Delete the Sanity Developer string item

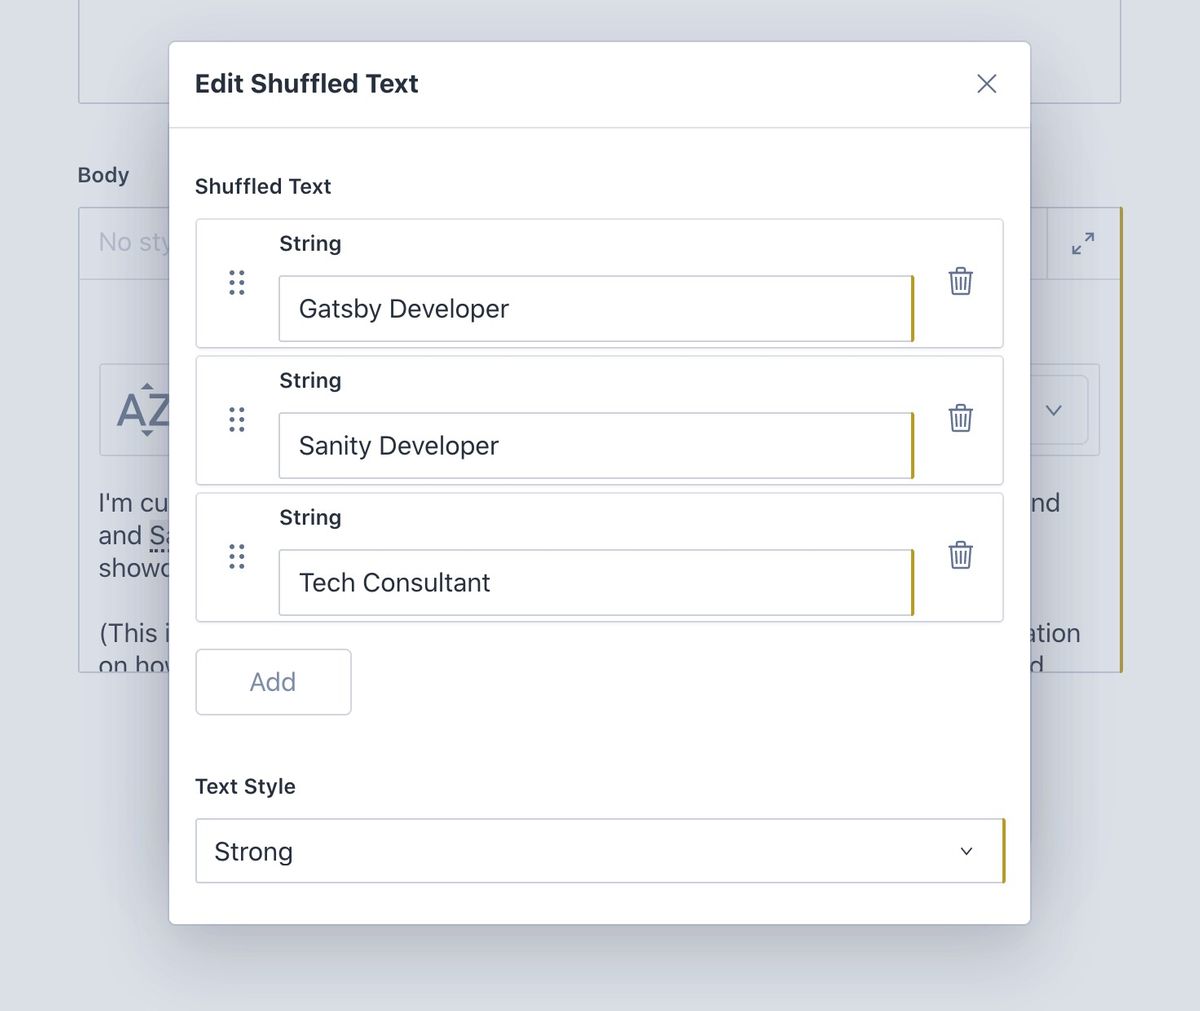pos(960,418)
